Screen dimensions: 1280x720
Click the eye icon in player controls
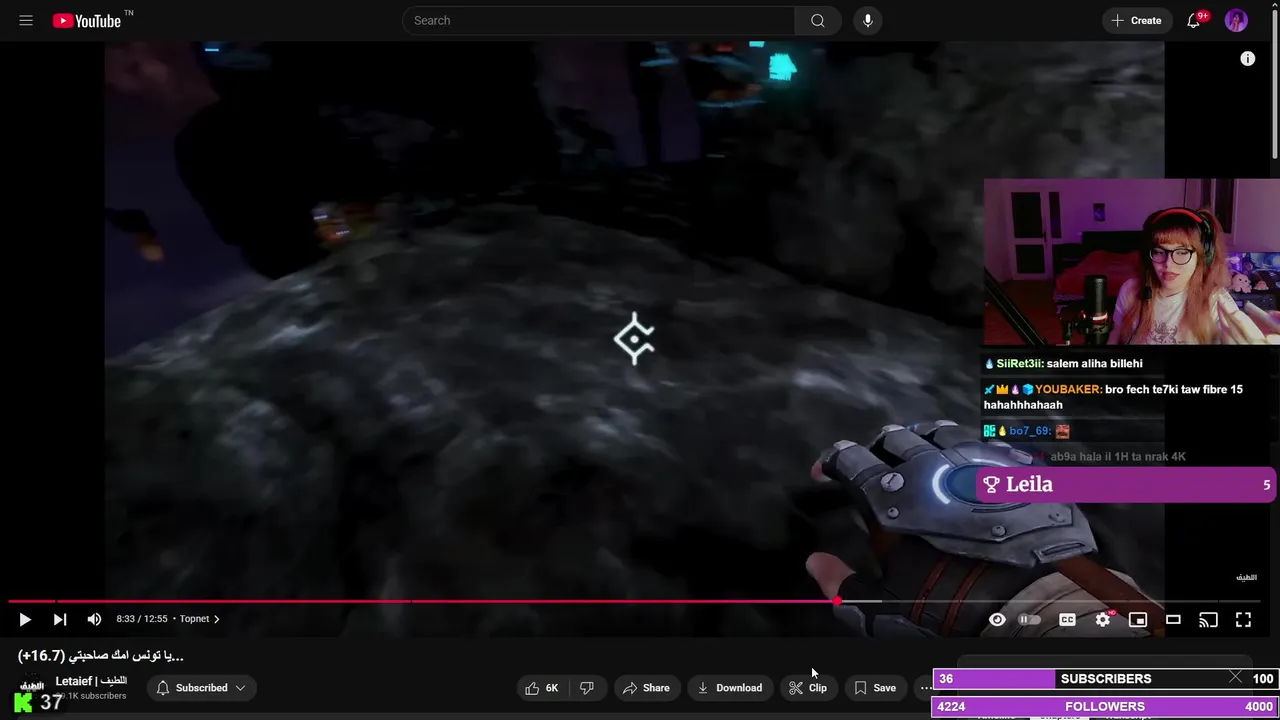997,620
